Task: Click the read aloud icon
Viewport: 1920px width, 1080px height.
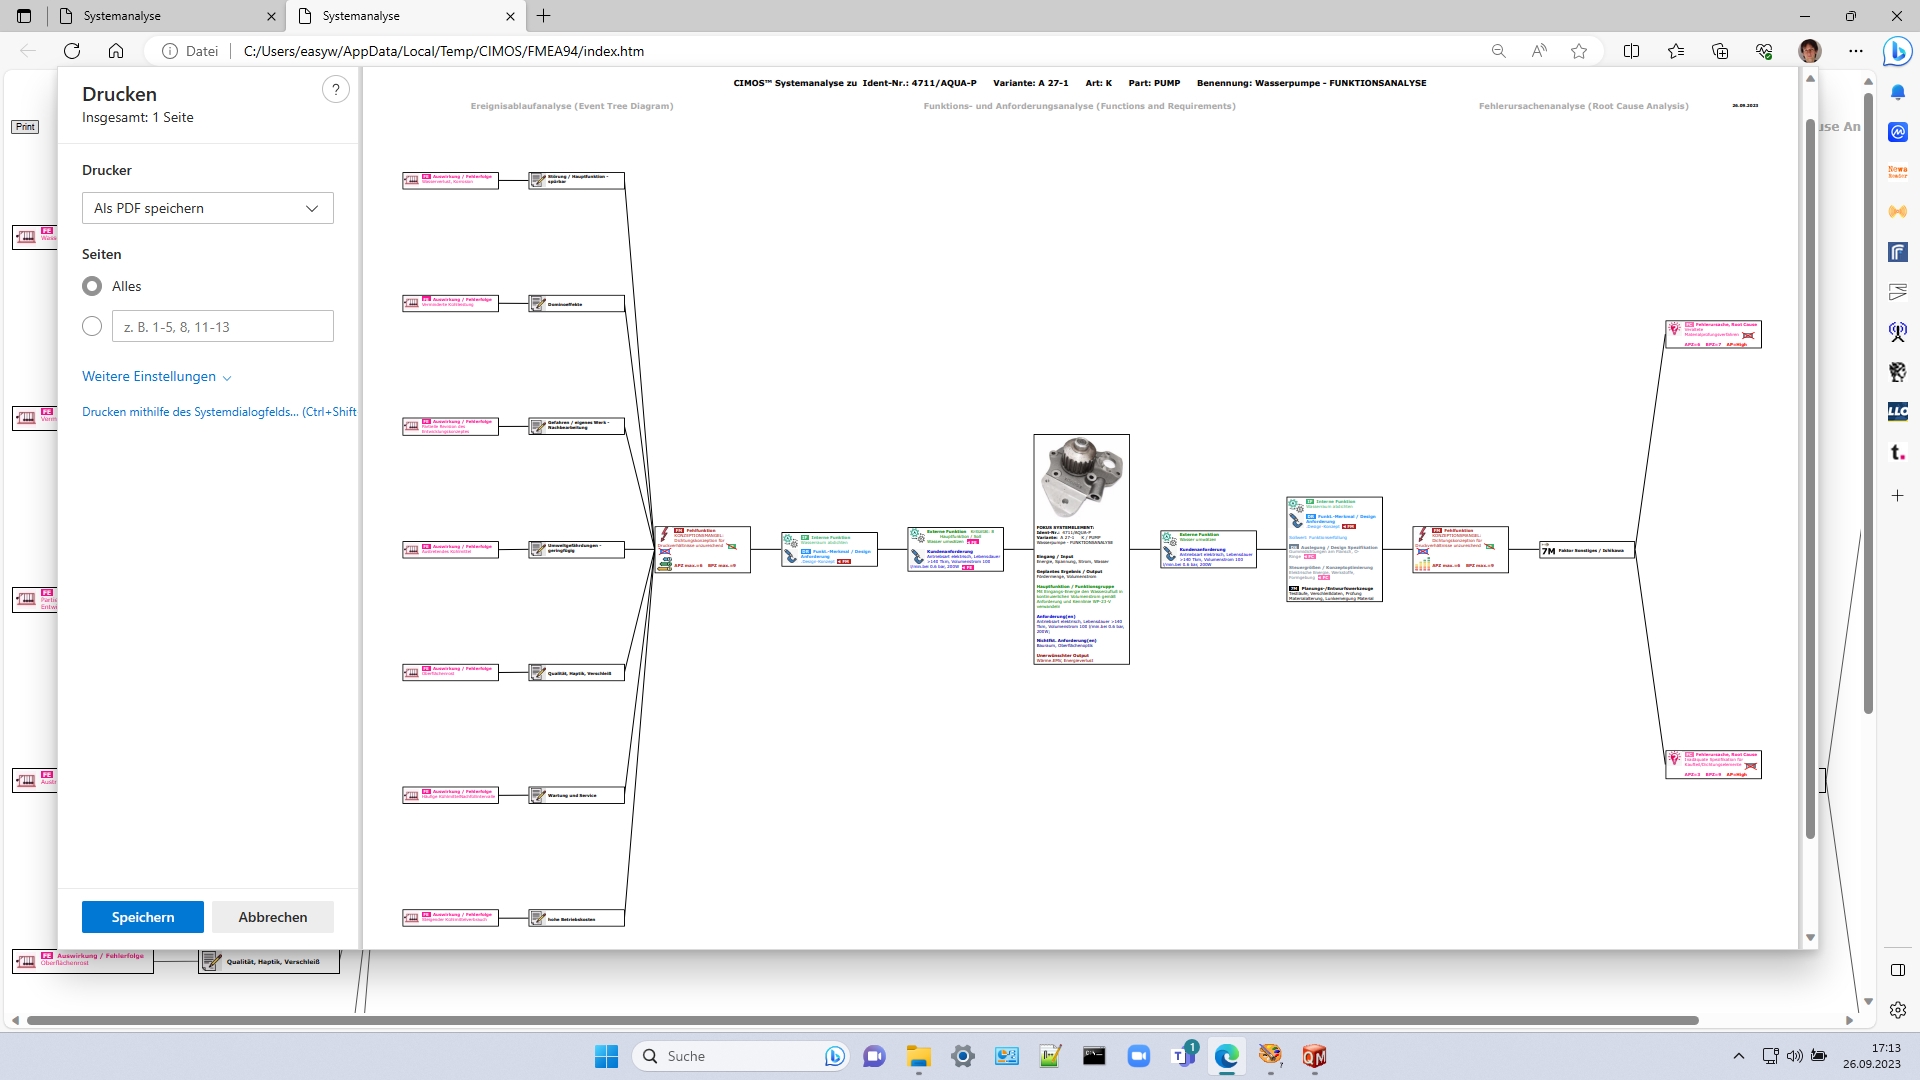Action: click(x=1539, y=51)
